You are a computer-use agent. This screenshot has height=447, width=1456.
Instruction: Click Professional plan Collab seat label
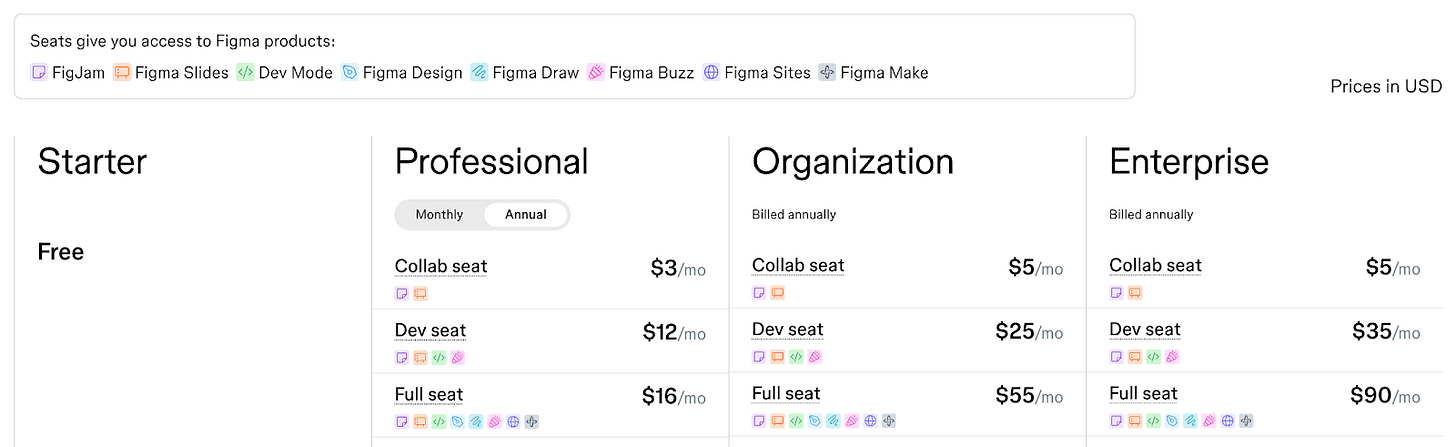441,266
